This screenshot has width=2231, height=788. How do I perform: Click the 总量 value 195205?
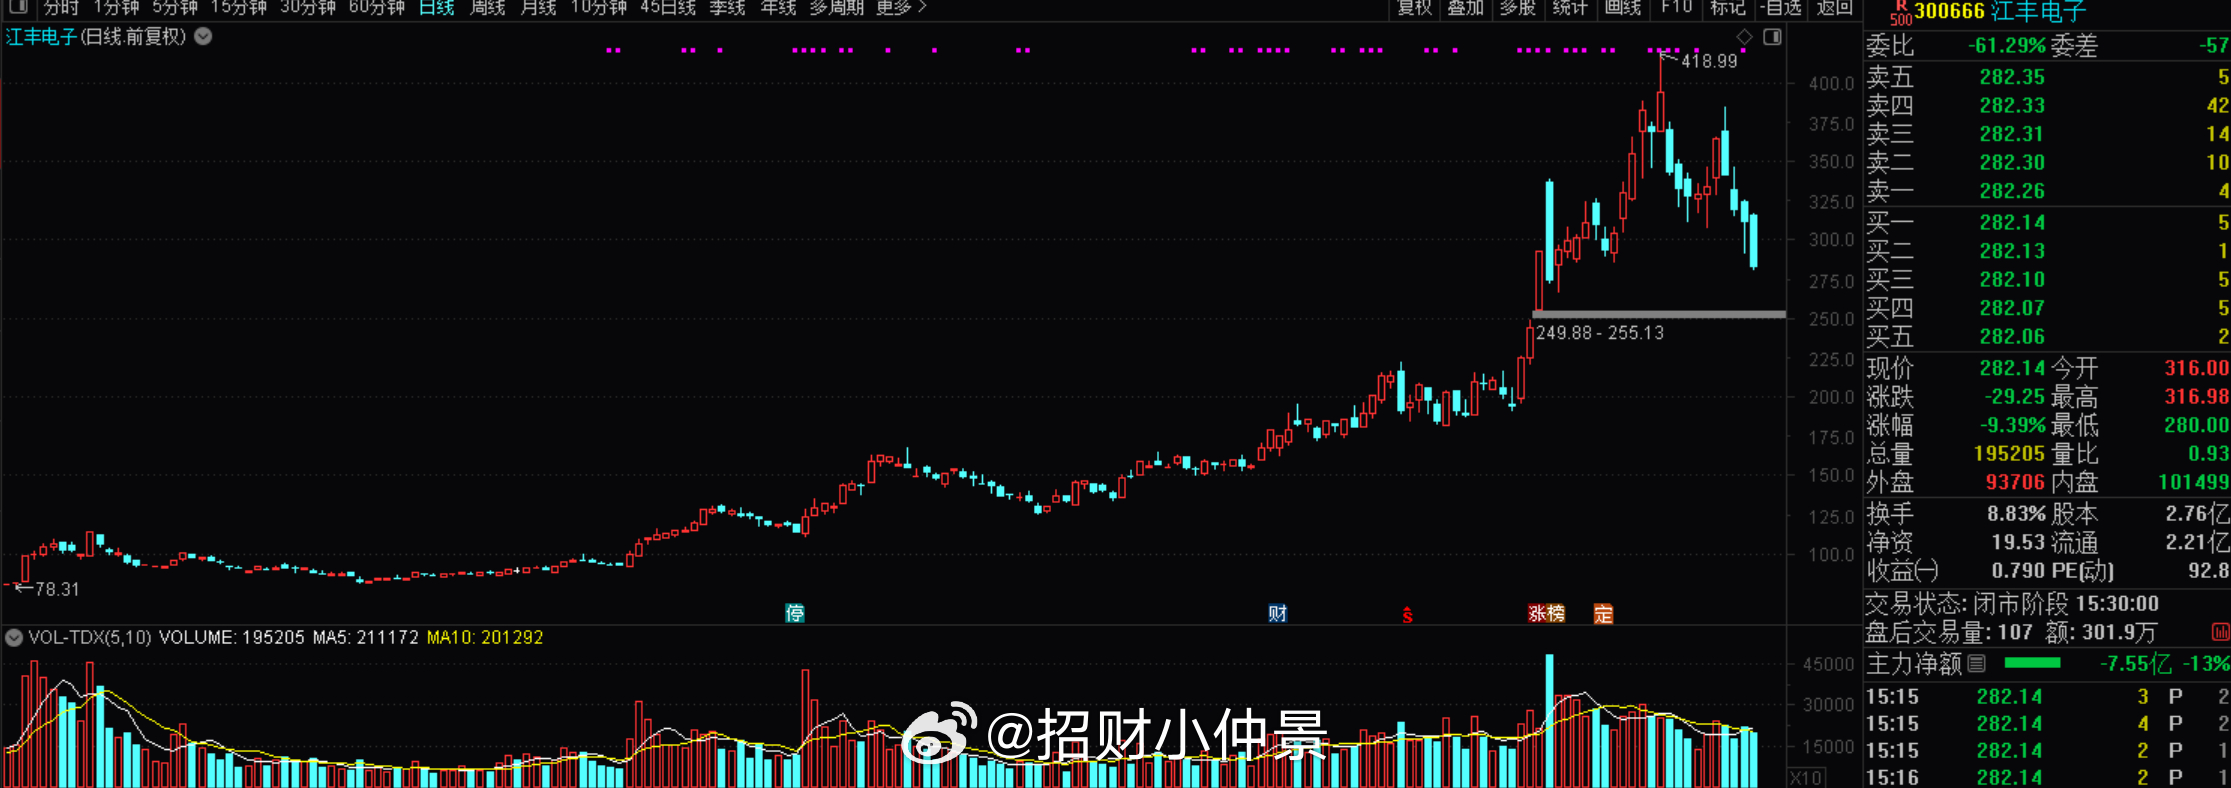2009,454
